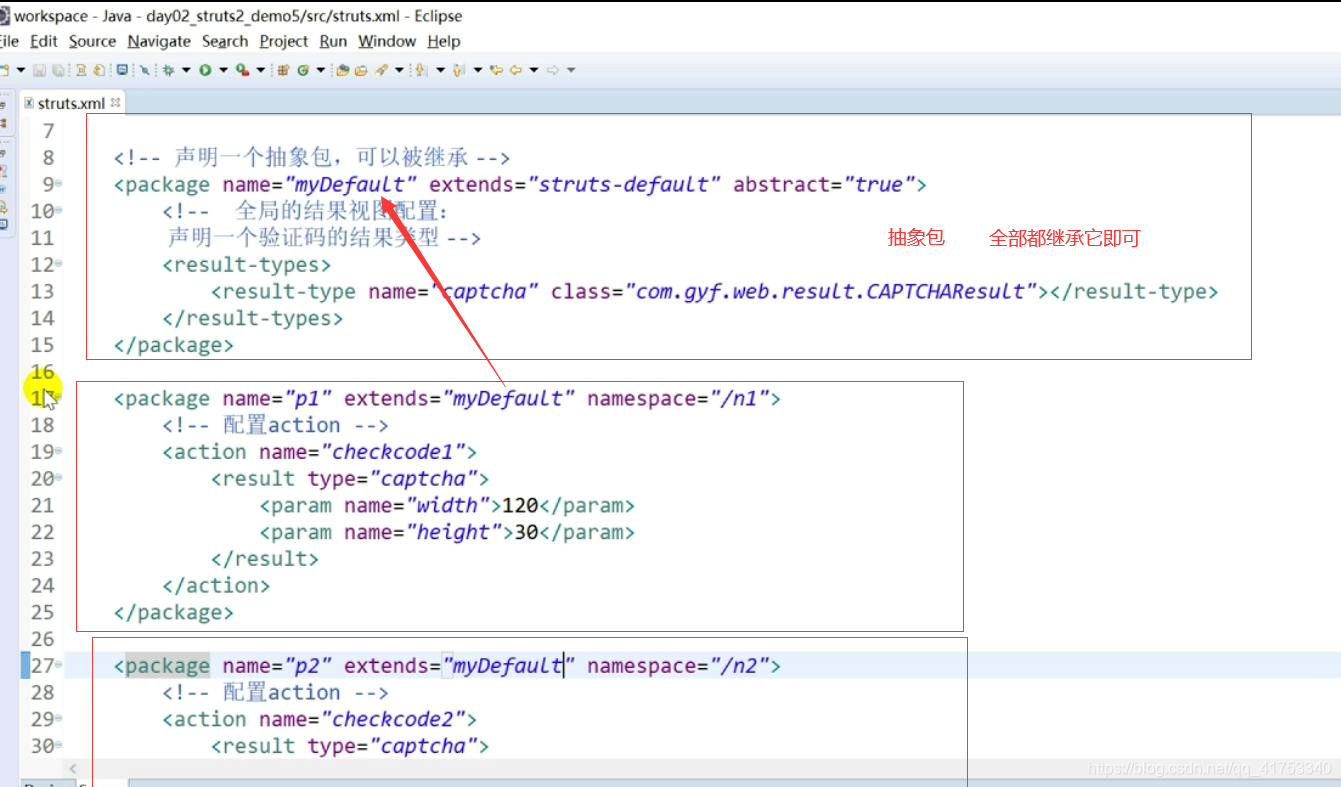Click the New Java Package icon
This screenshot has height=787, width=1341.
[282, 70]
